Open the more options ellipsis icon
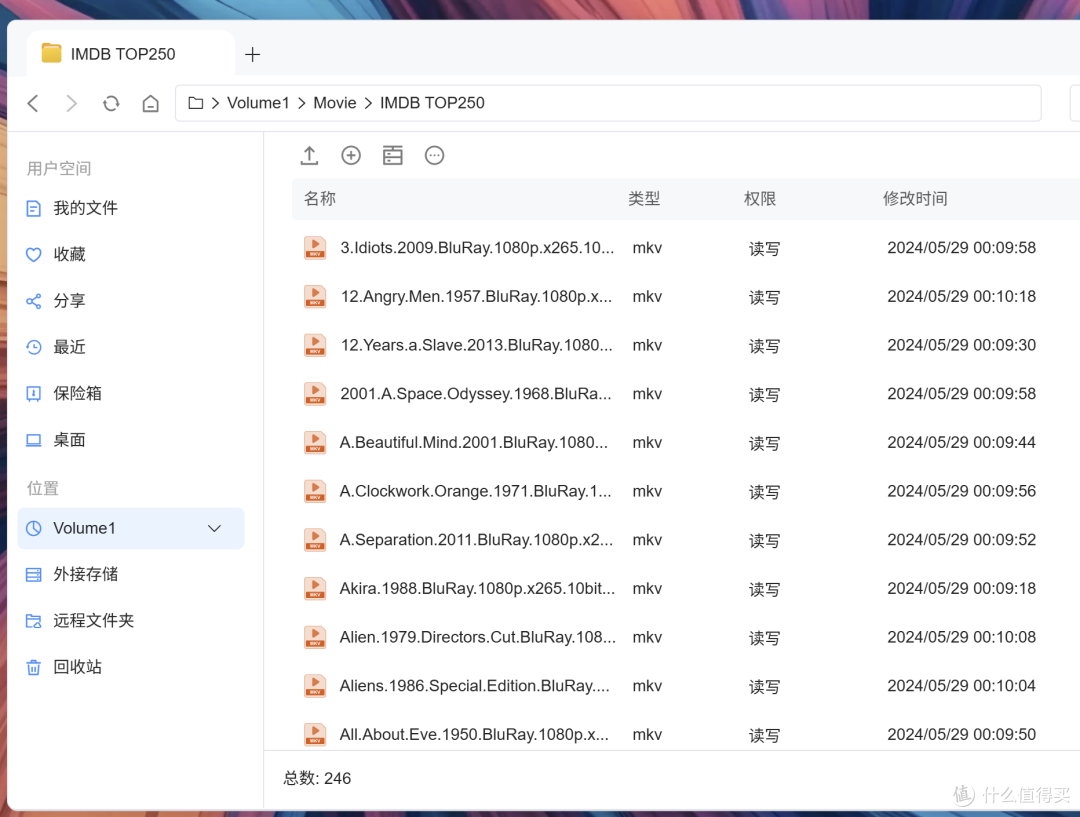 [435, 156]
